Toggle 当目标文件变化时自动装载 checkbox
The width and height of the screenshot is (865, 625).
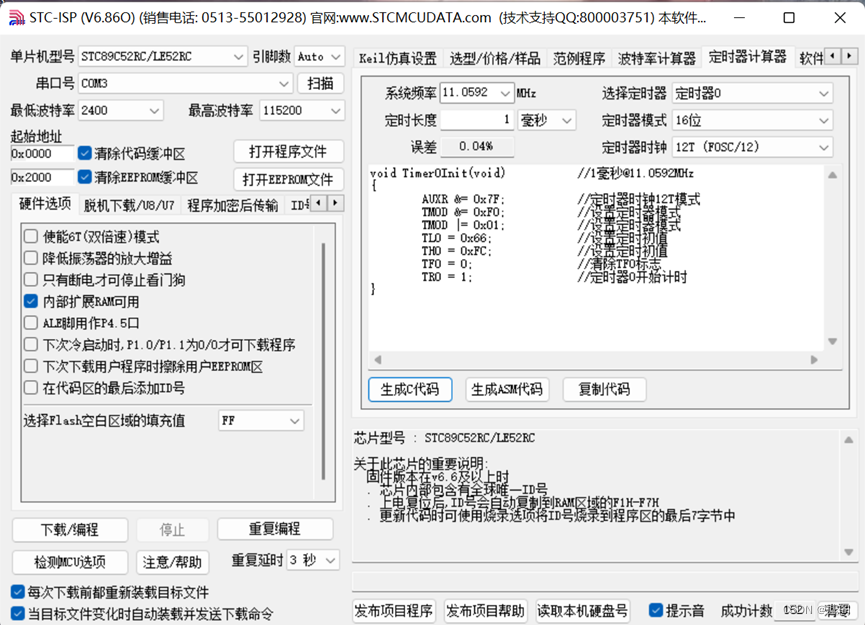pos(18,613)
